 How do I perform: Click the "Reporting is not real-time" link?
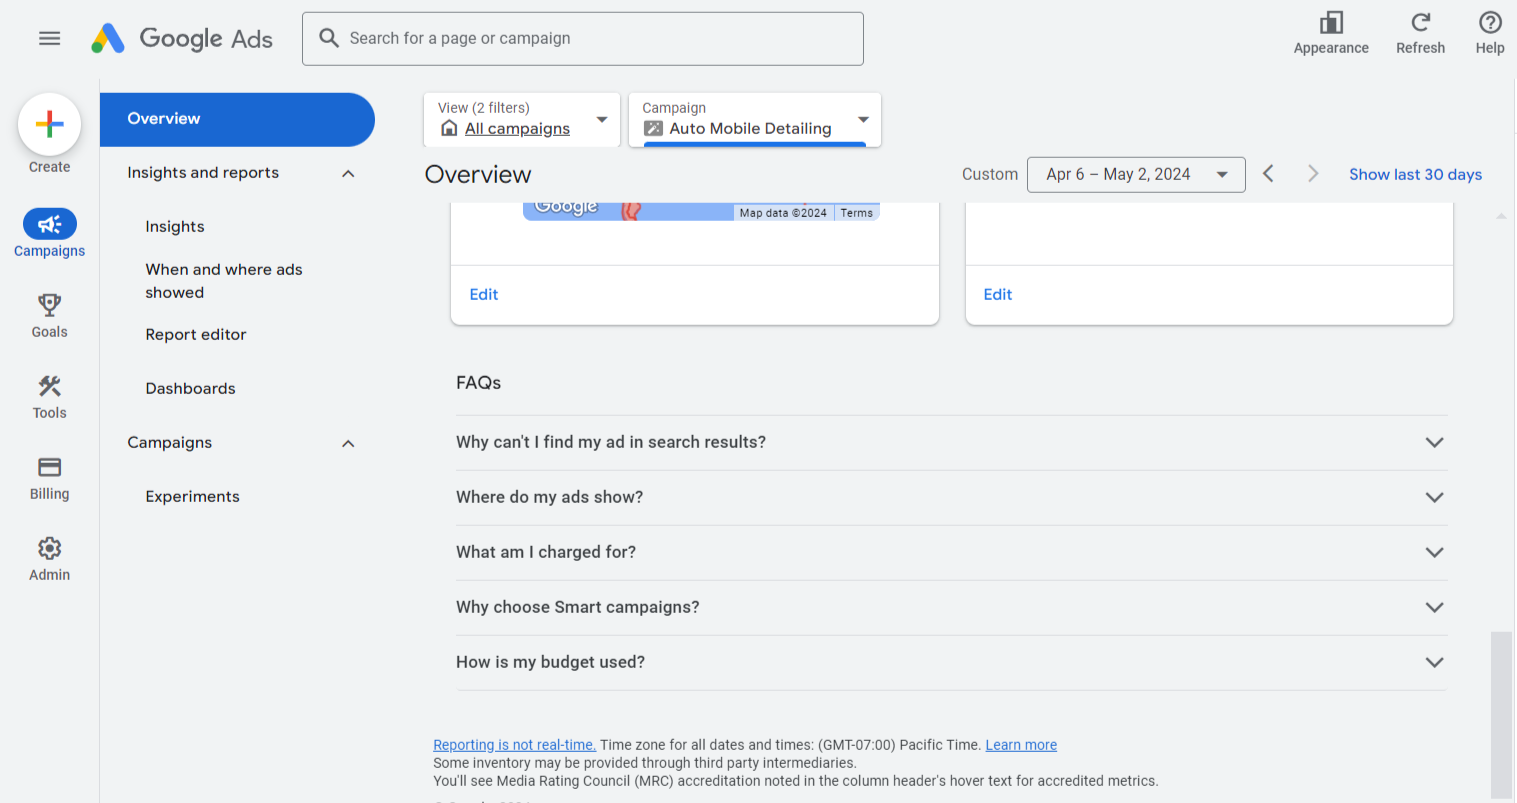click(514, 745)
